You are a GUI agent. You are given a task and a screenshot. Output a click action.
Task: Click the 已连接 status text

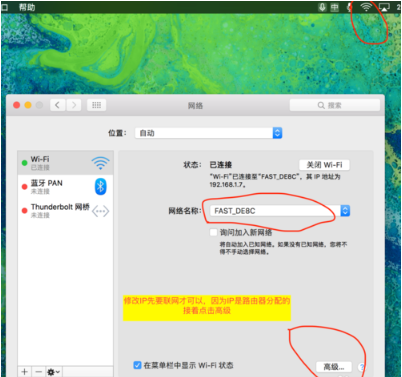[220, 165]
